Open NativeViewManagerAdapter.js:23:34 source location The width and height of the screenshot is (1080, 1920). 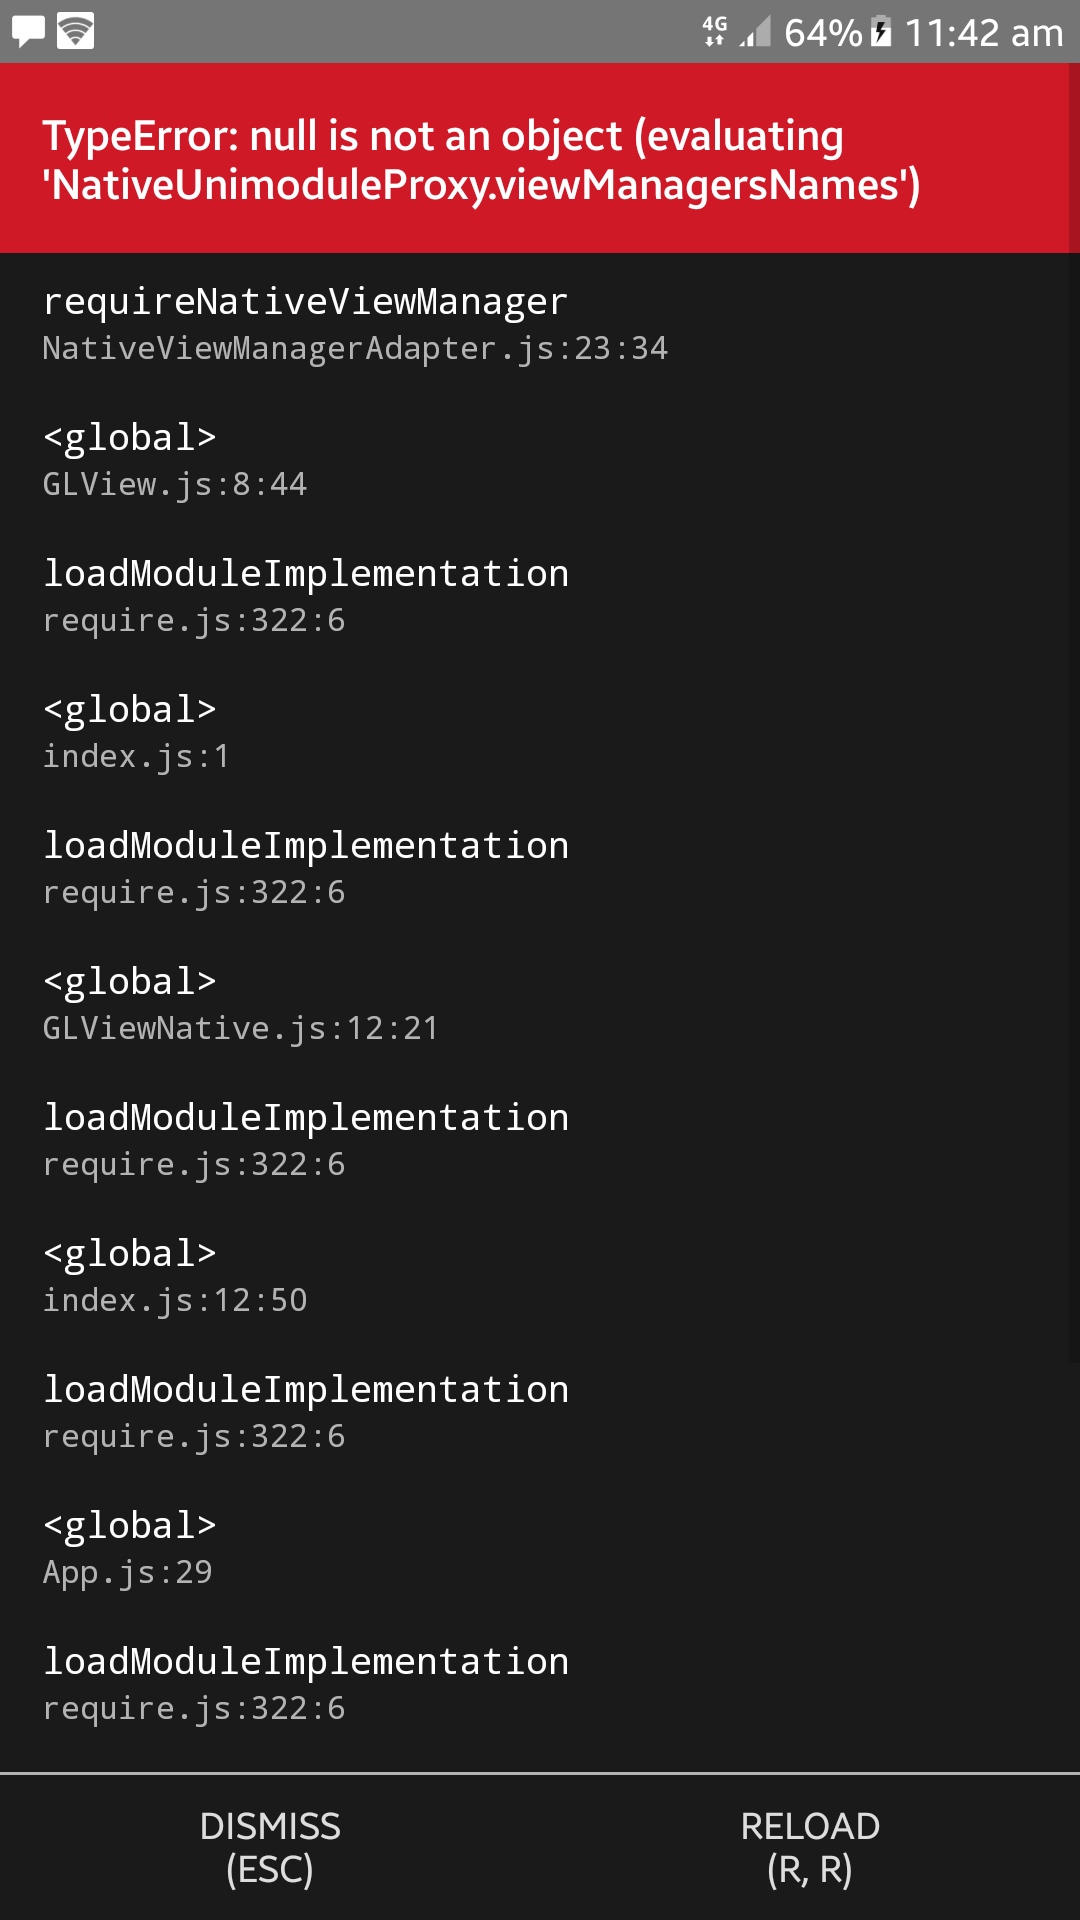[355, 349]
